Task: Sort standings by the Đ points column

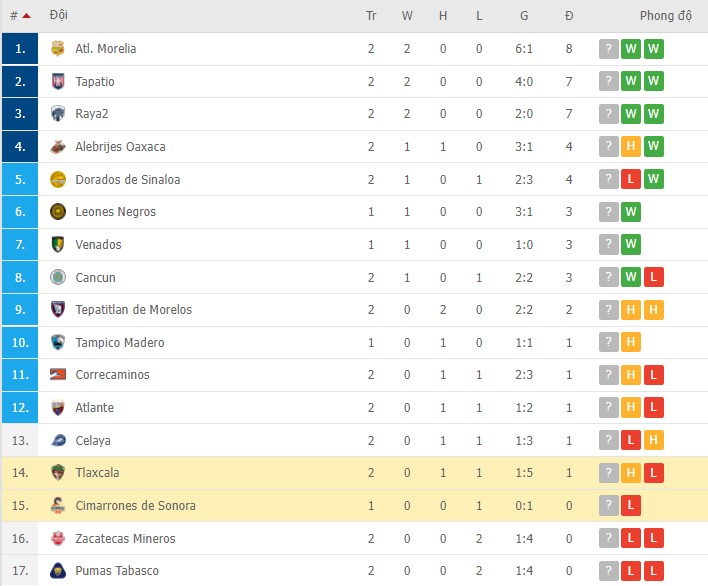Action: click(569, 16)
